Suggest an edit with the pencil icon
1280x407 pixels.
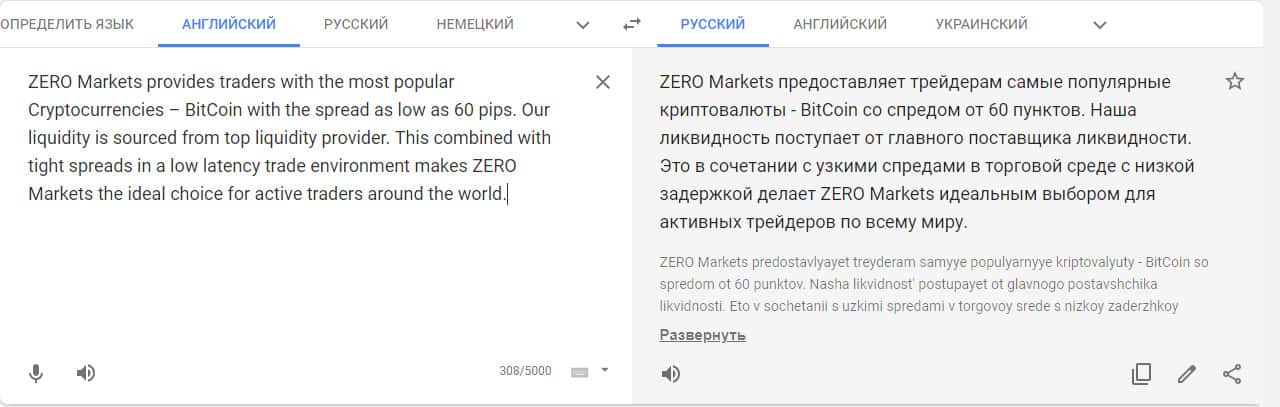[1187, 374]
